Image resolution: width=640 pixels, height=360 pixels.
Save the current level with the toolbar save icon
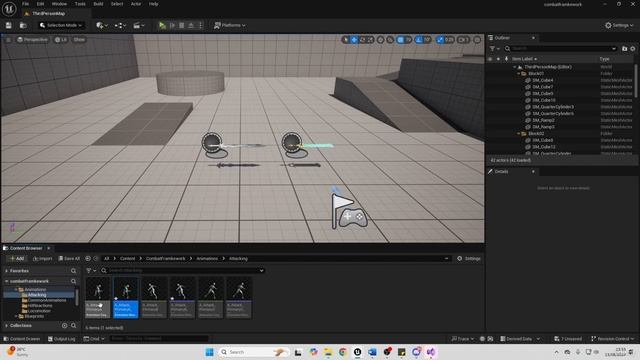pyautogui.click(x=9, y=25)
